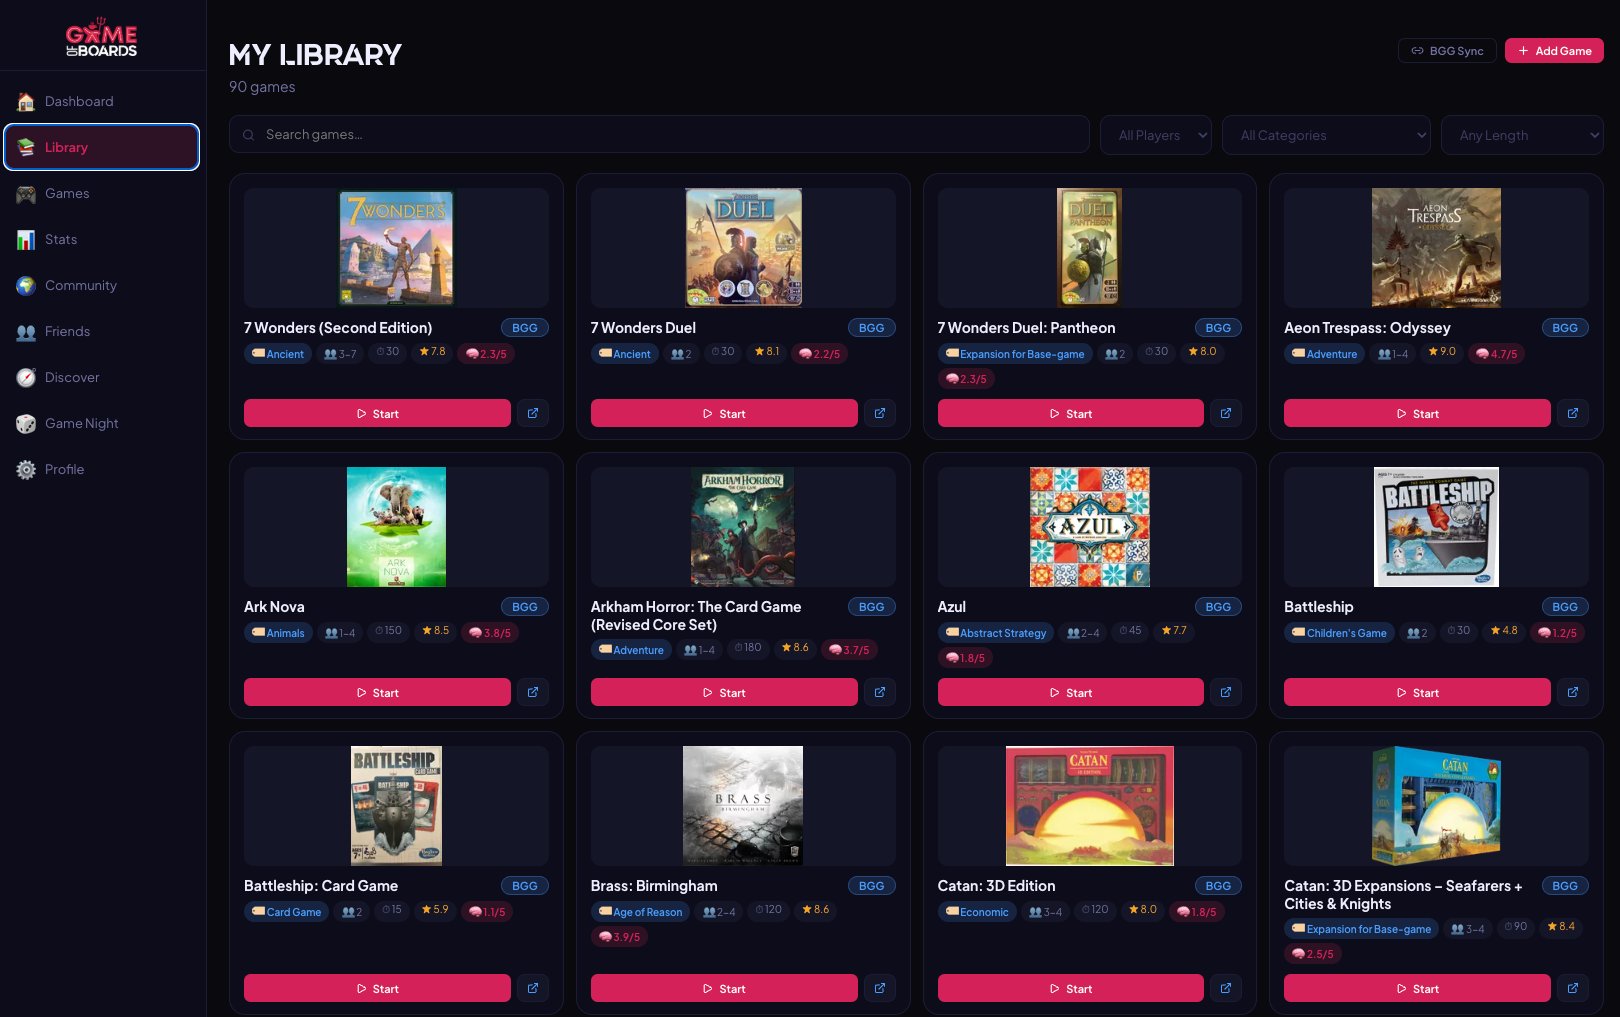Open Aeon Trespass: Odyssey cover image

[1436, 248]
